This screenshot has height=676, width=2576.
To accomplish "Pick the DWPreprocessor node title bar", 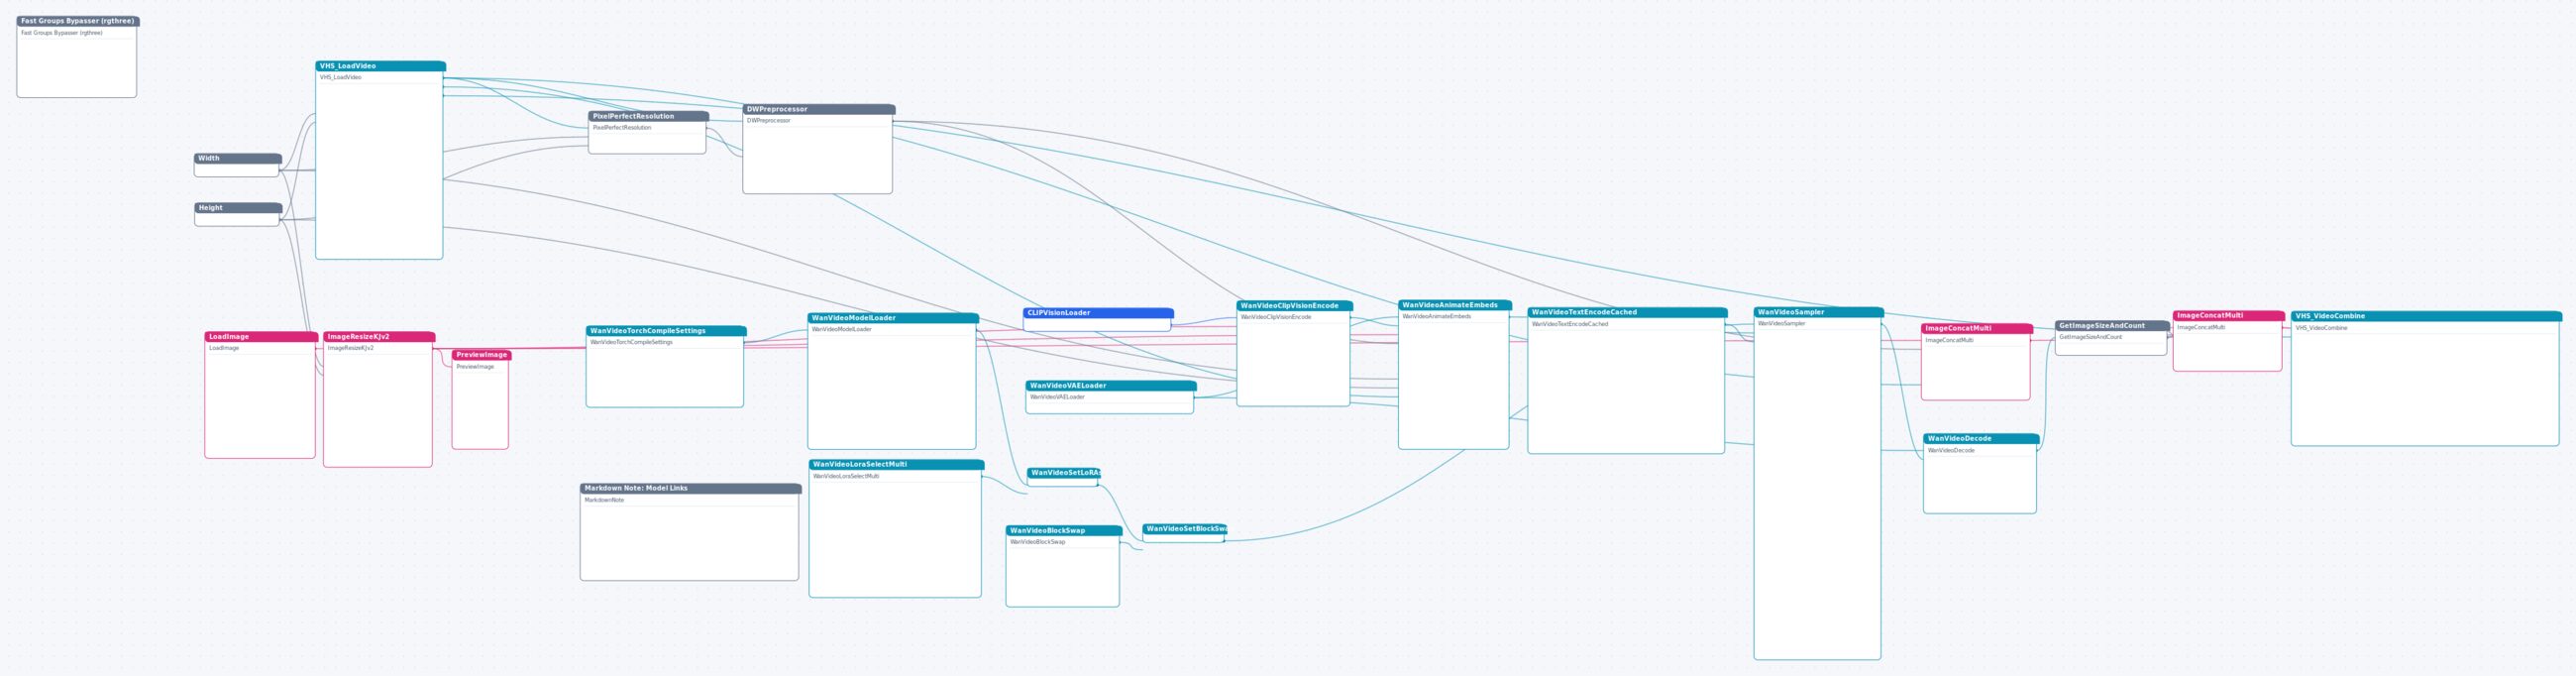I will pos(818,109).
